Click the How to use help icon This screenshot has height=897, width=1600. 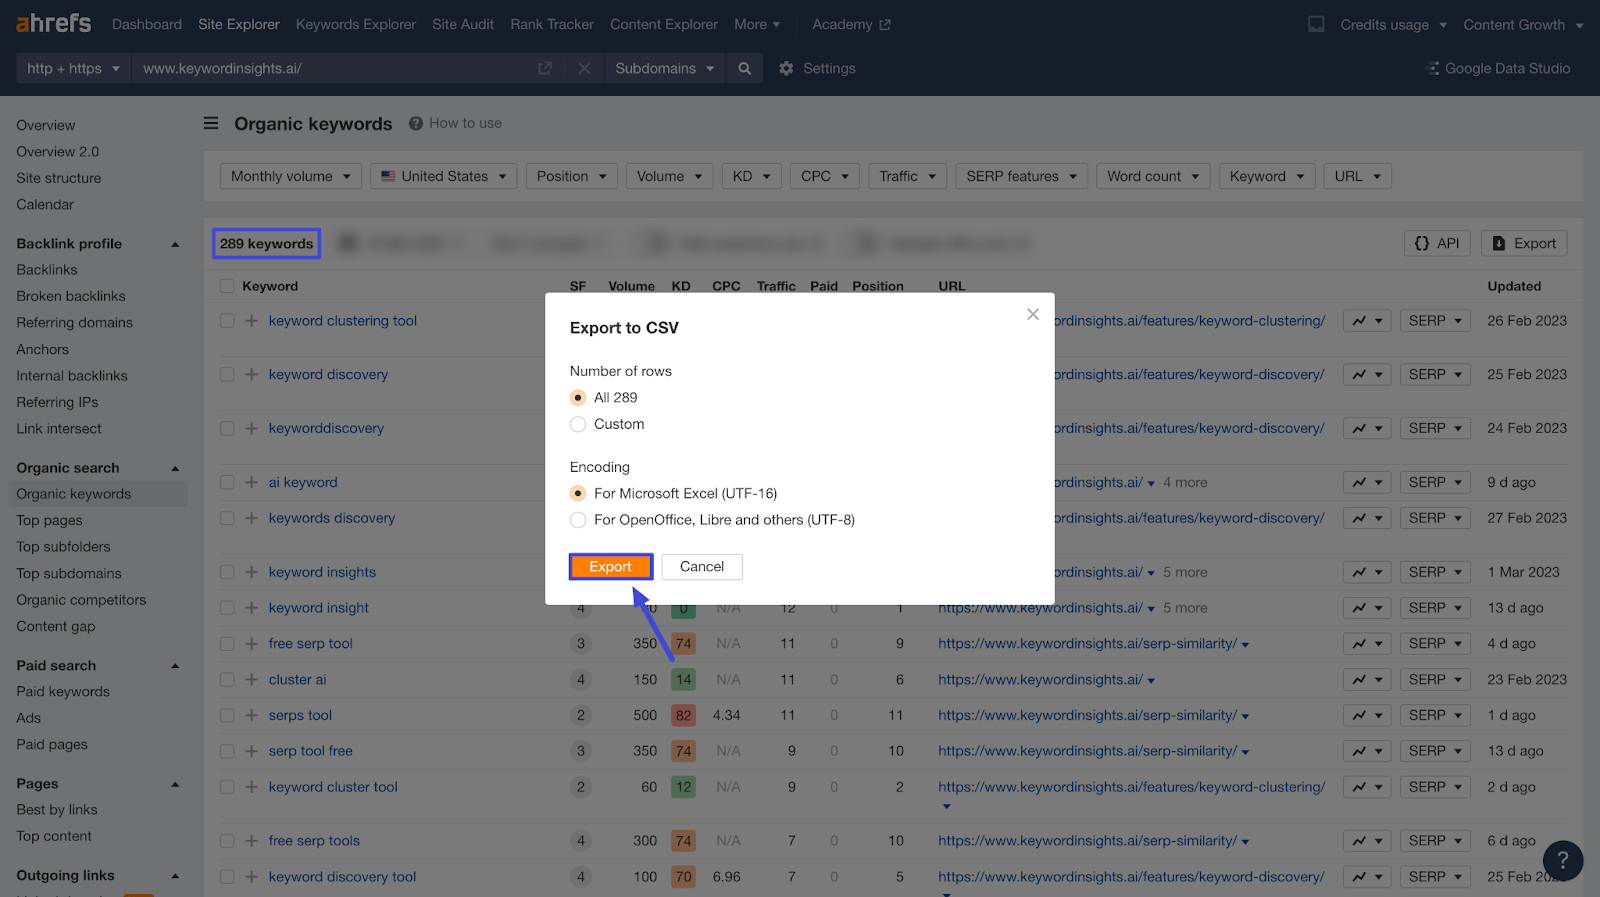tap(415, 123)
